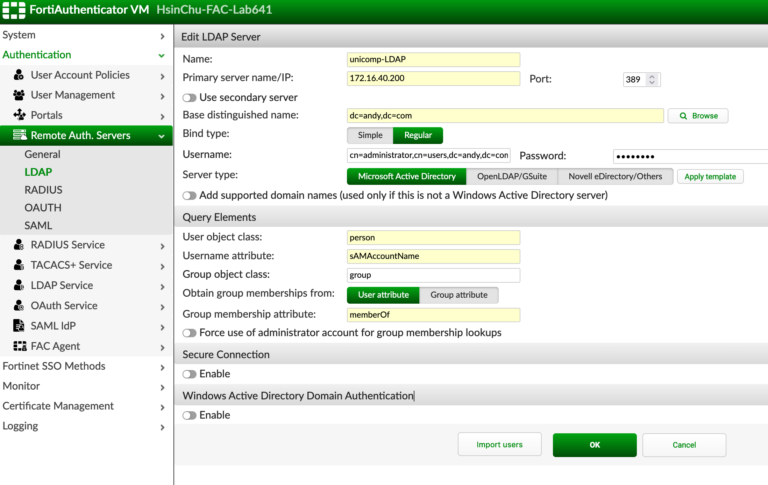Click the Portals icon

pos(19,115)
